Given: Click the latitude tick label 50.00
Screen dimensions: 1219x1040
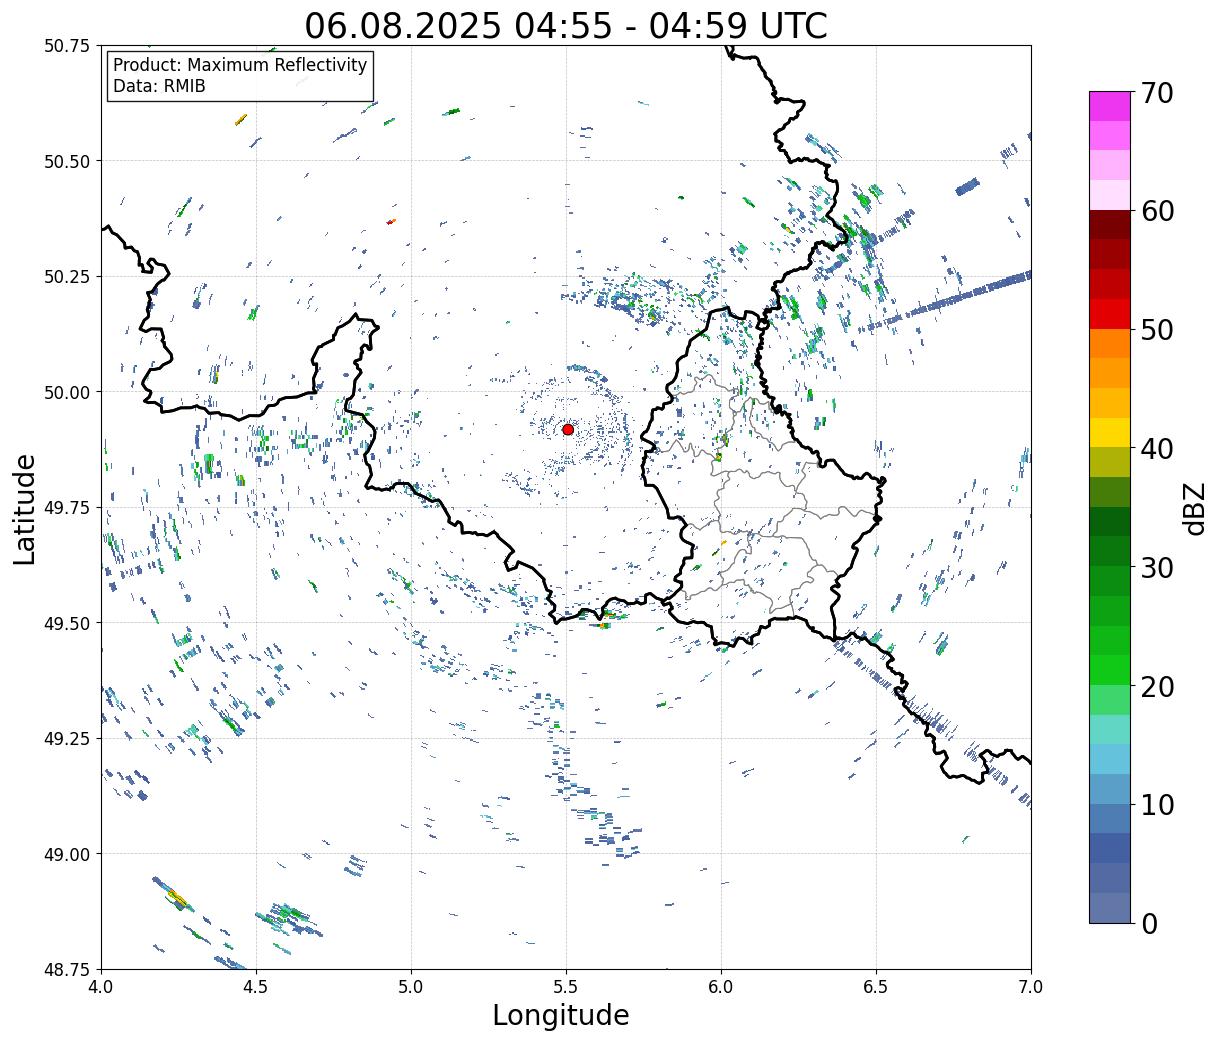Looking at the screenshot, I should [x=67, y=392].
